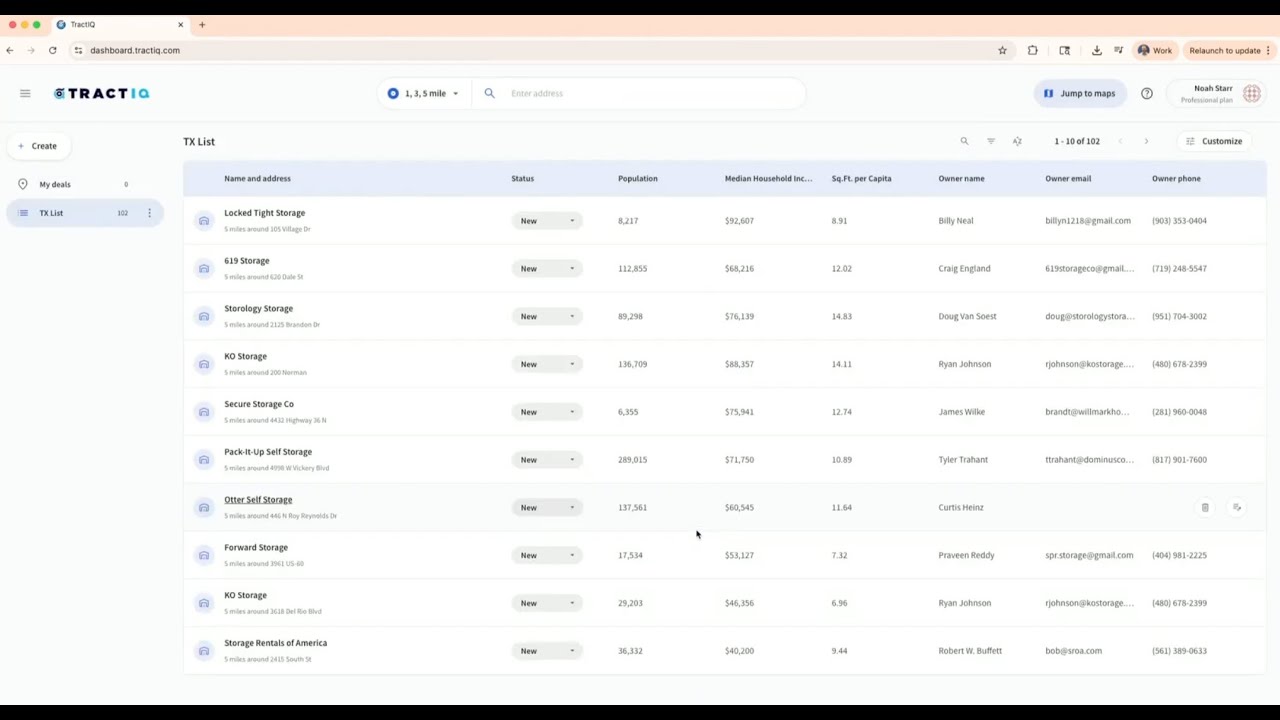The image size is (1280, 720).
Task: Open the browser media controls icon
Action: (x=1118, y=50)
